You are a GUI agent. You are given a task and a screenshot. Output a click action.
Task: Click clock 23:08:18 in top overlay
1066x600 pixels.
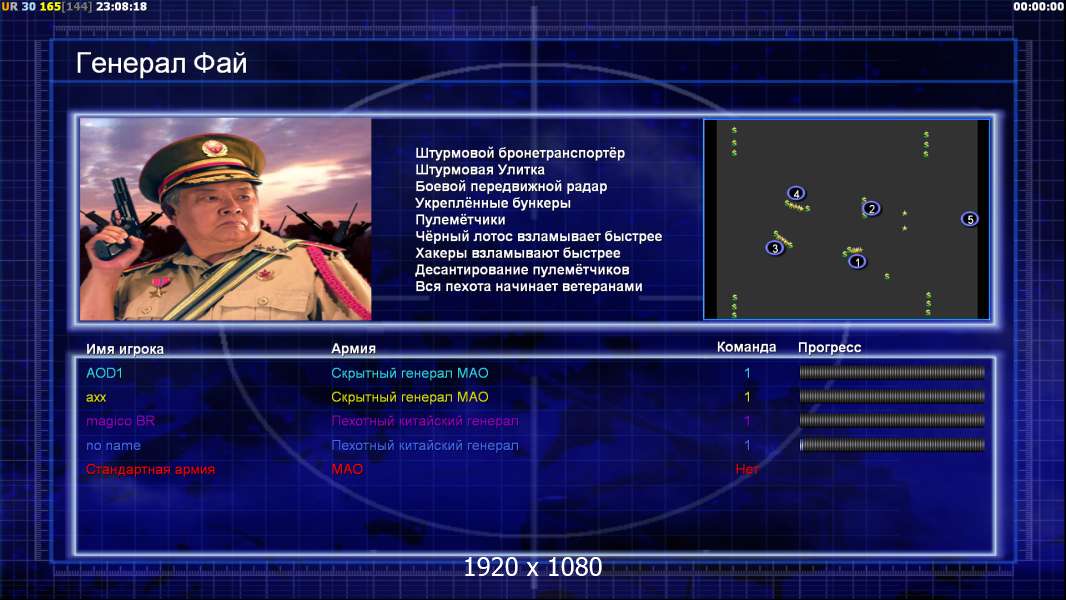point(121,7)
